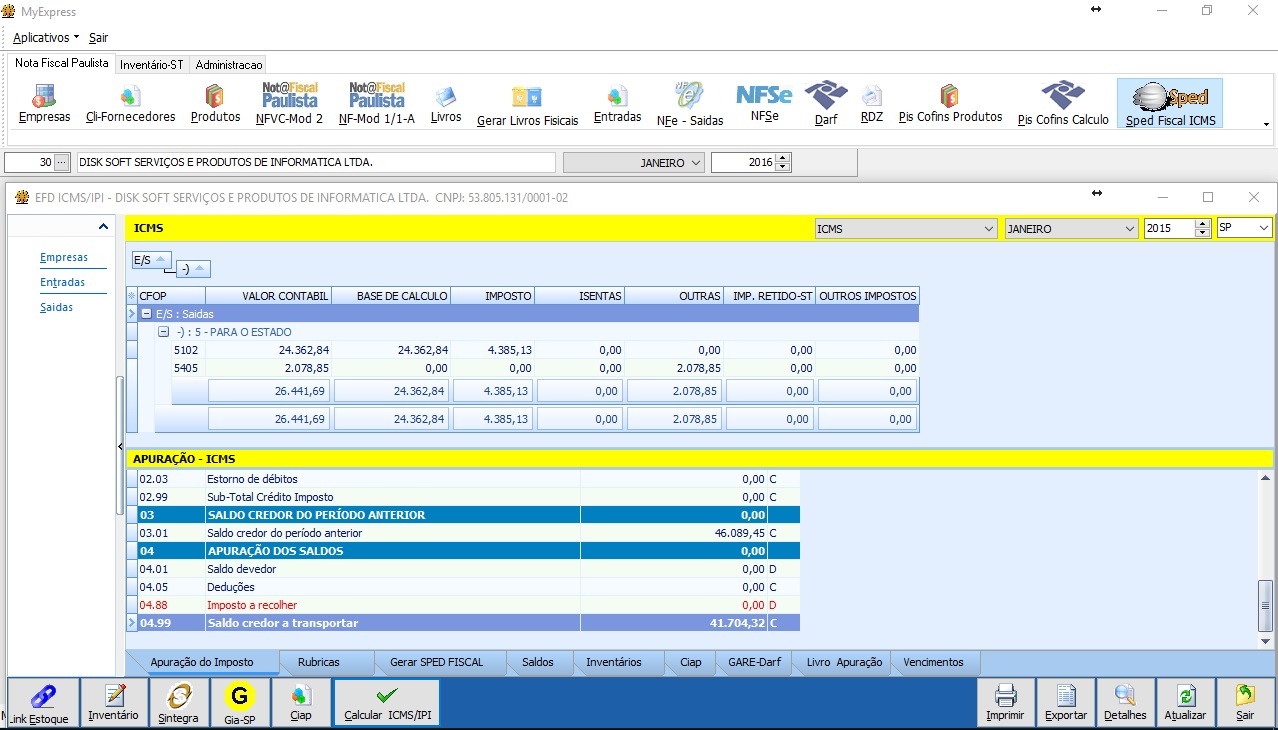Image resolution: width=1278 pixels, height=730 pixels.
Task: Increase the 2015 year stepper
Action: pyautogui.click(x=1202, y=224)
